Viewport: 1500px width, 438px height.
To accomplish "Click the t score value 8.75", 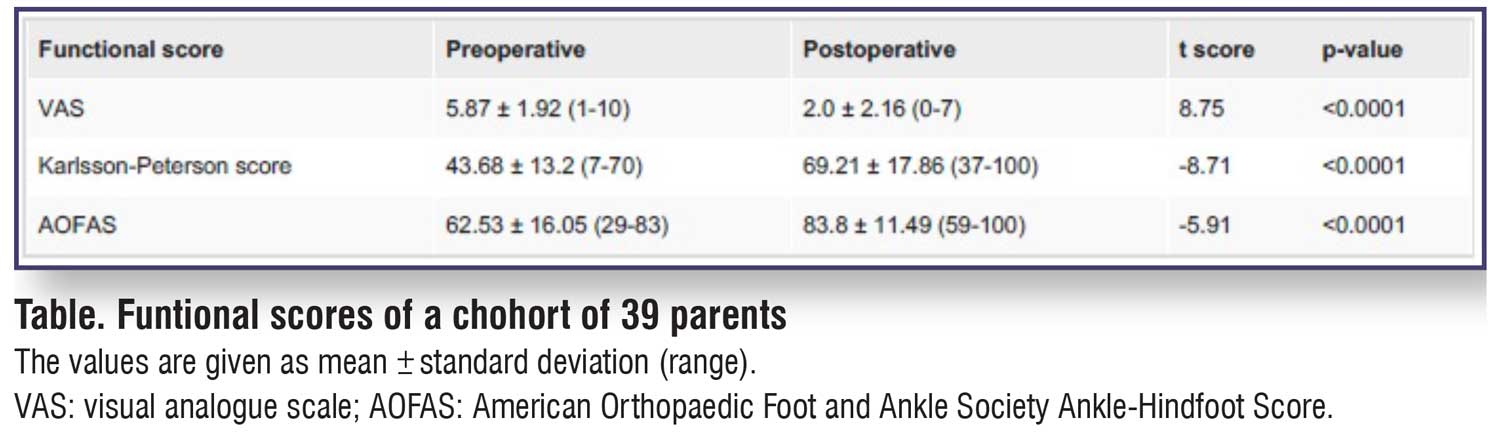I will pyautogui.click(x=1201, y=108).
